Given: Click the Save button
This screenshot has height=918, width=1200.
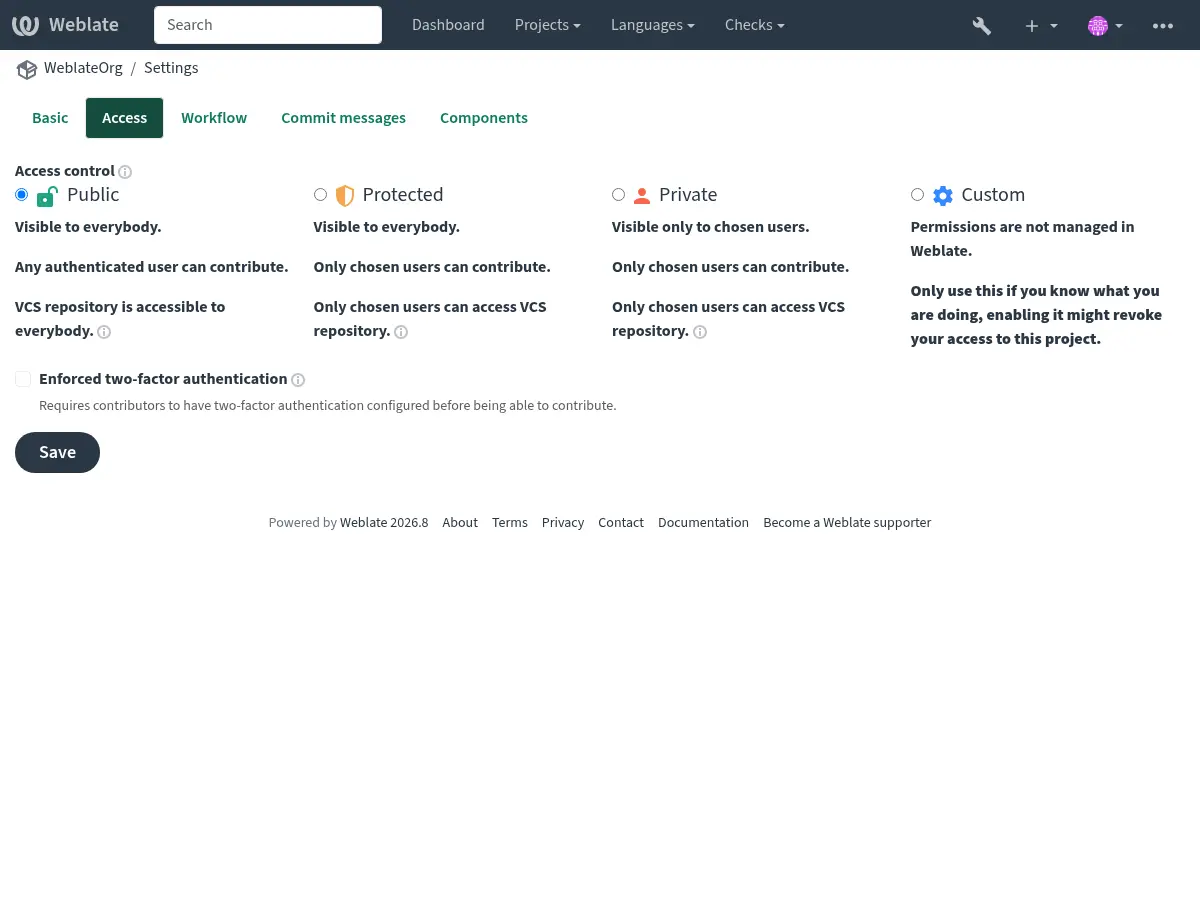Looking at the screenshot, I should pyautogui.click(x=57, y=452).
